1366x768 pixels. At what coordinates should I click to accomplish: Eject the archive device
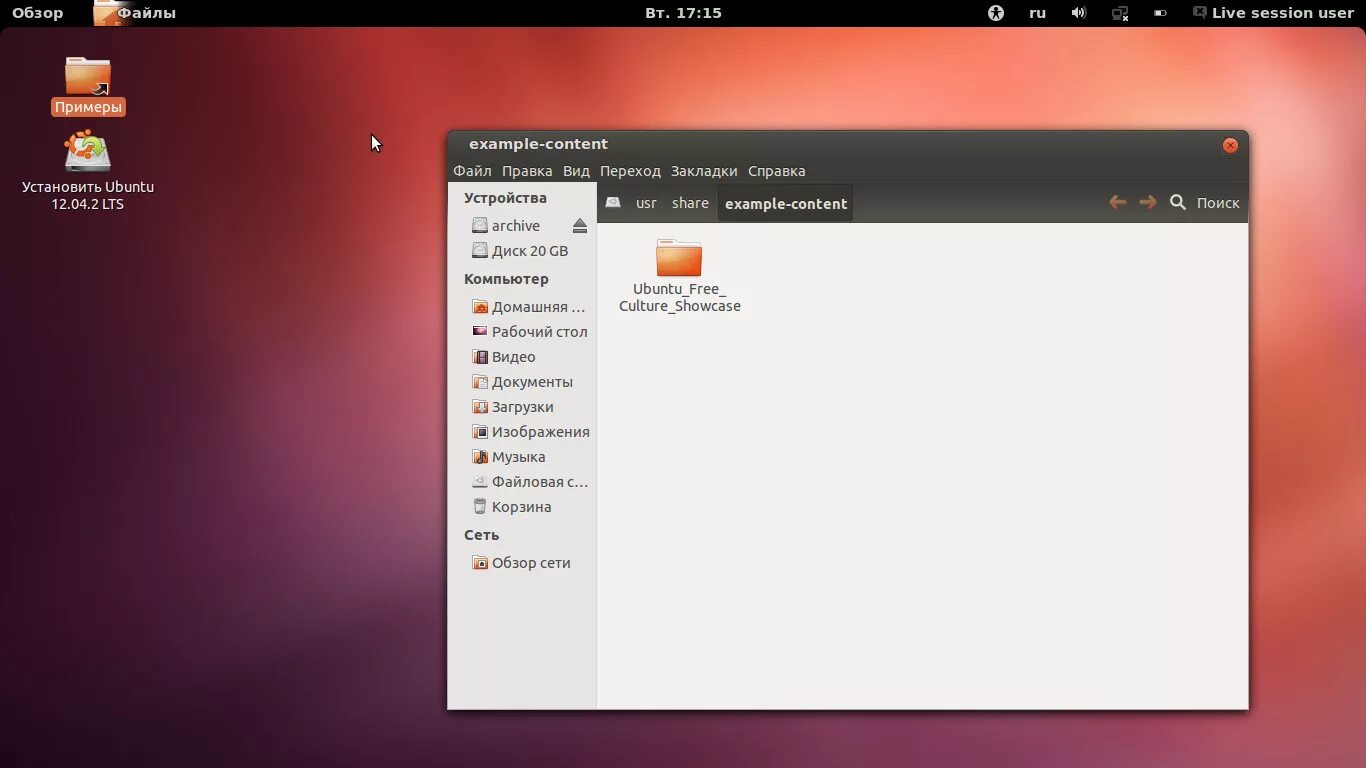[580, 226]
